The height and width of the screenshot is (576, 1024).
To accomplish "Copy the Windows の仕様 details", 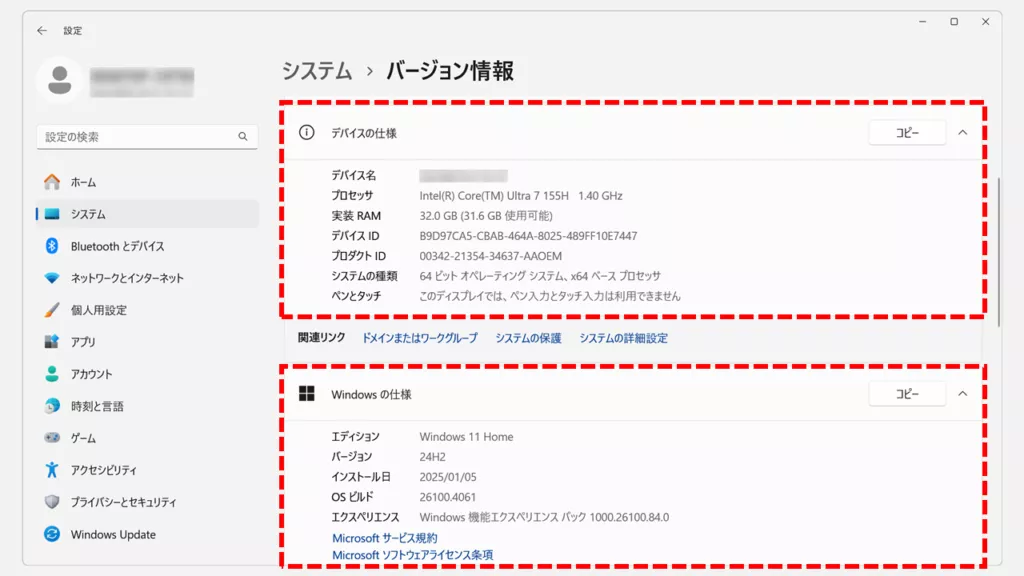I will (x=907, y=394).
